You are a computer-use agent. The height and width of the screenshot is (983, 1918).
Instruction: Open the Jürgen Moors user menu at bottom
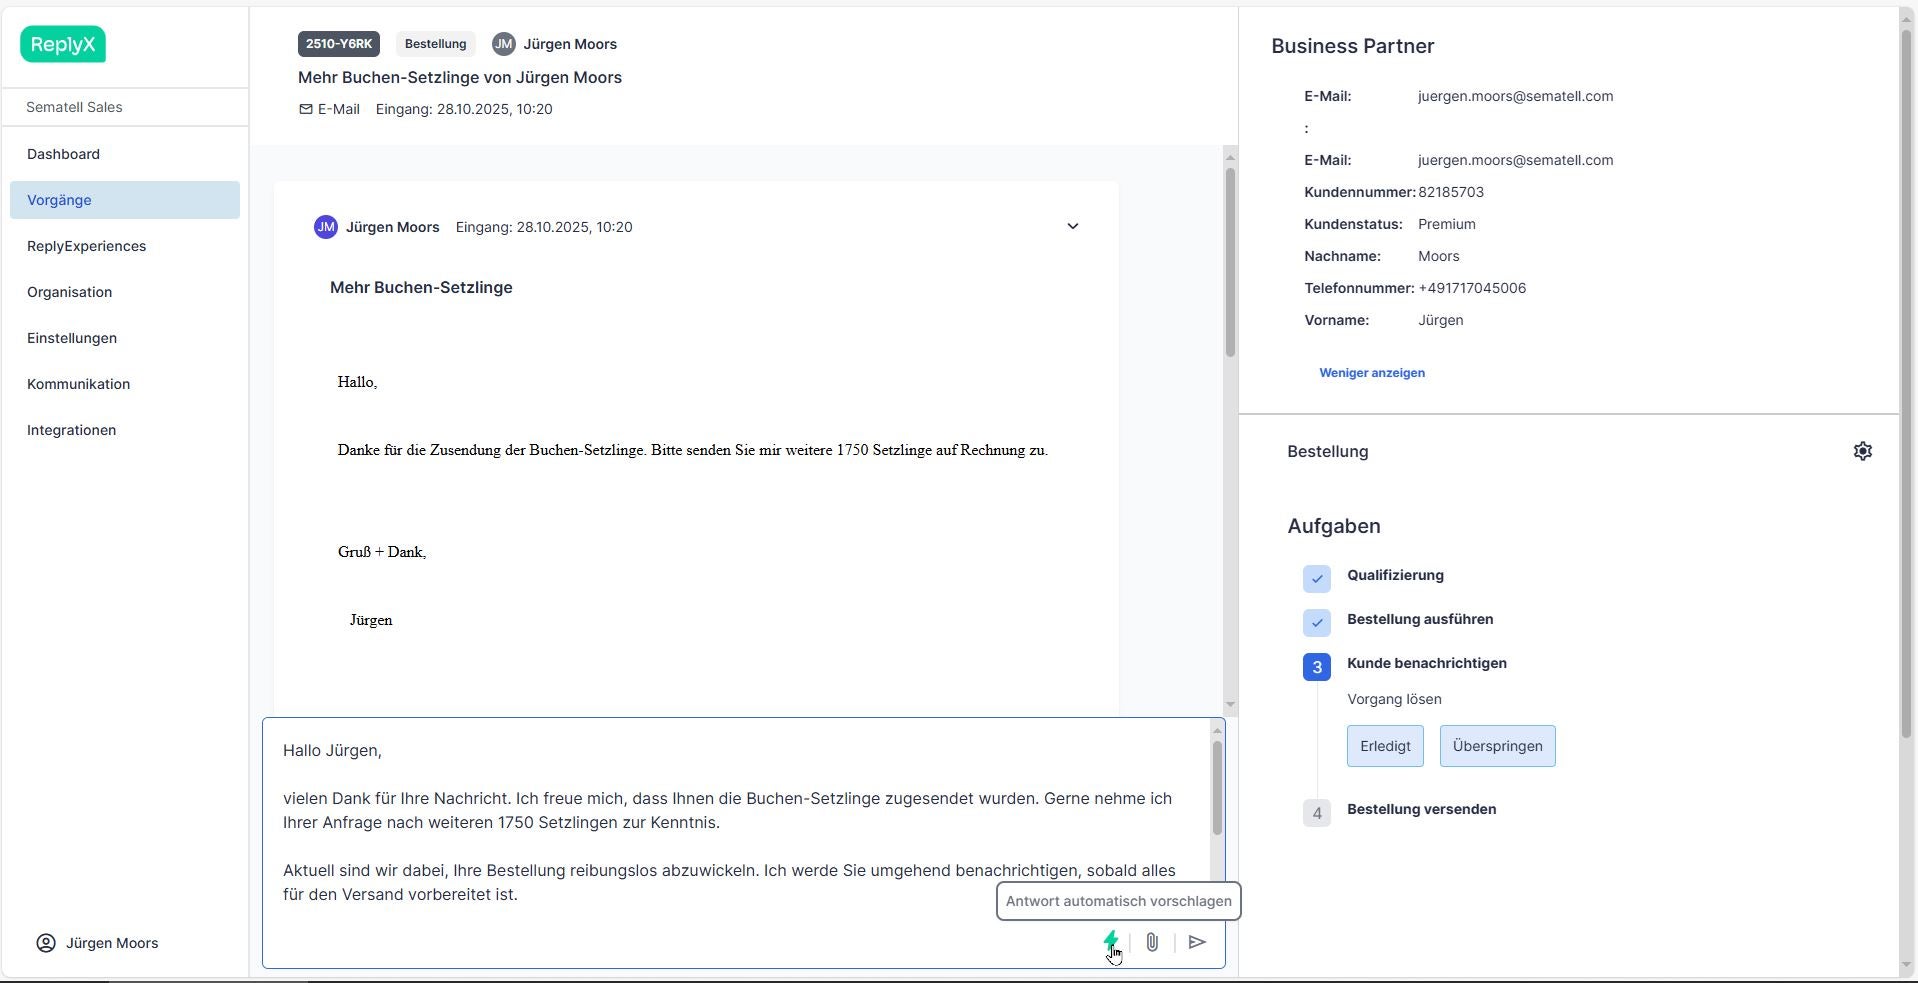pyautogui.click(x=98, y=943)
